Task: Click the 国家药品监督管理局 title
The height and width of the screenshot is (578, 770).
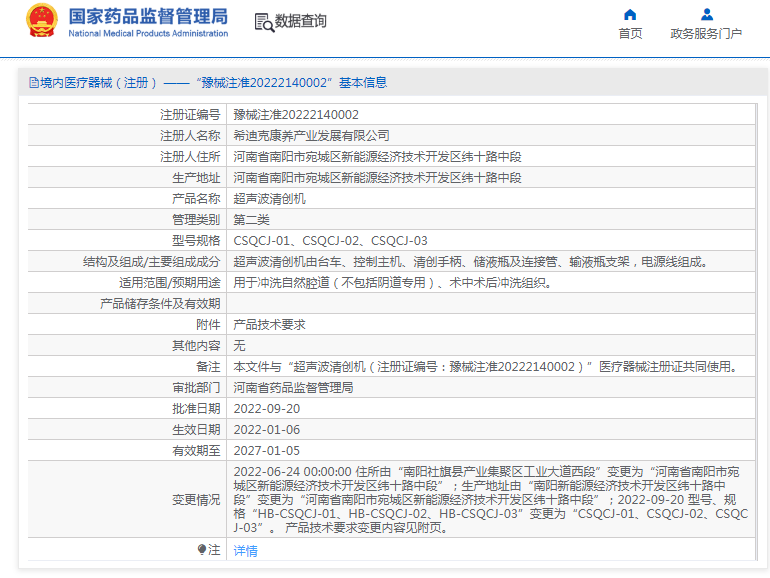Action: pyautogui.click(x=148, y=16)
